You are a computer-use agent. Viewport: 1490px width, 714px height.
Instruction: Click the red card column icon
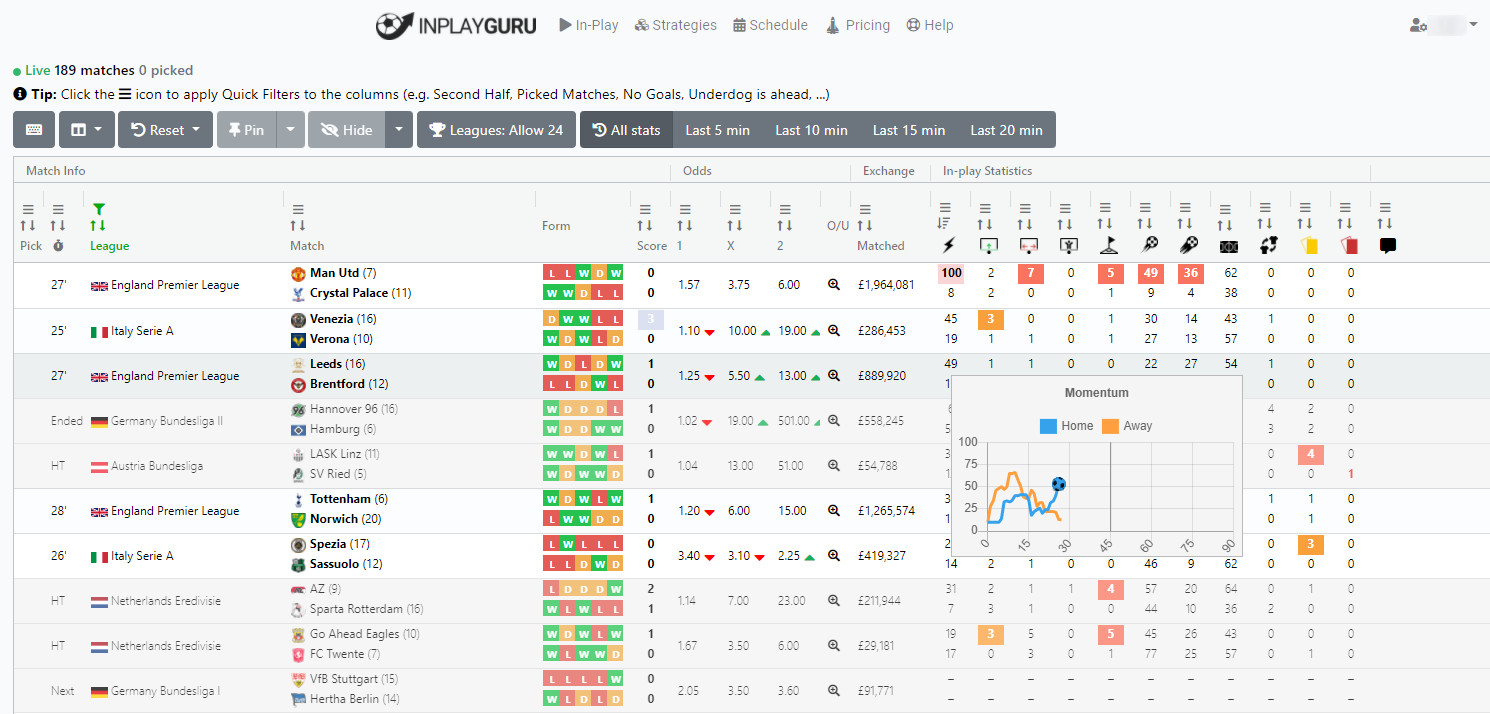1350,245
